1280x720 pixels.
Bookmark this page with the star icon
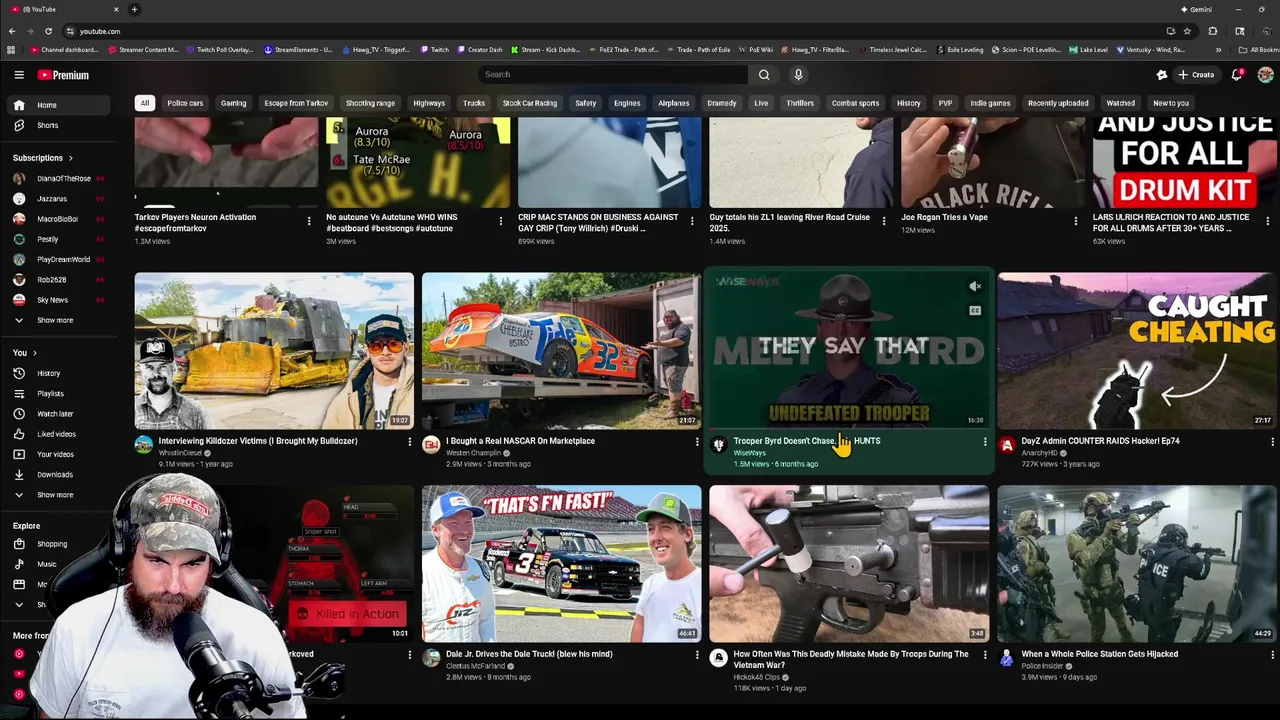[x=1187, y=31]
